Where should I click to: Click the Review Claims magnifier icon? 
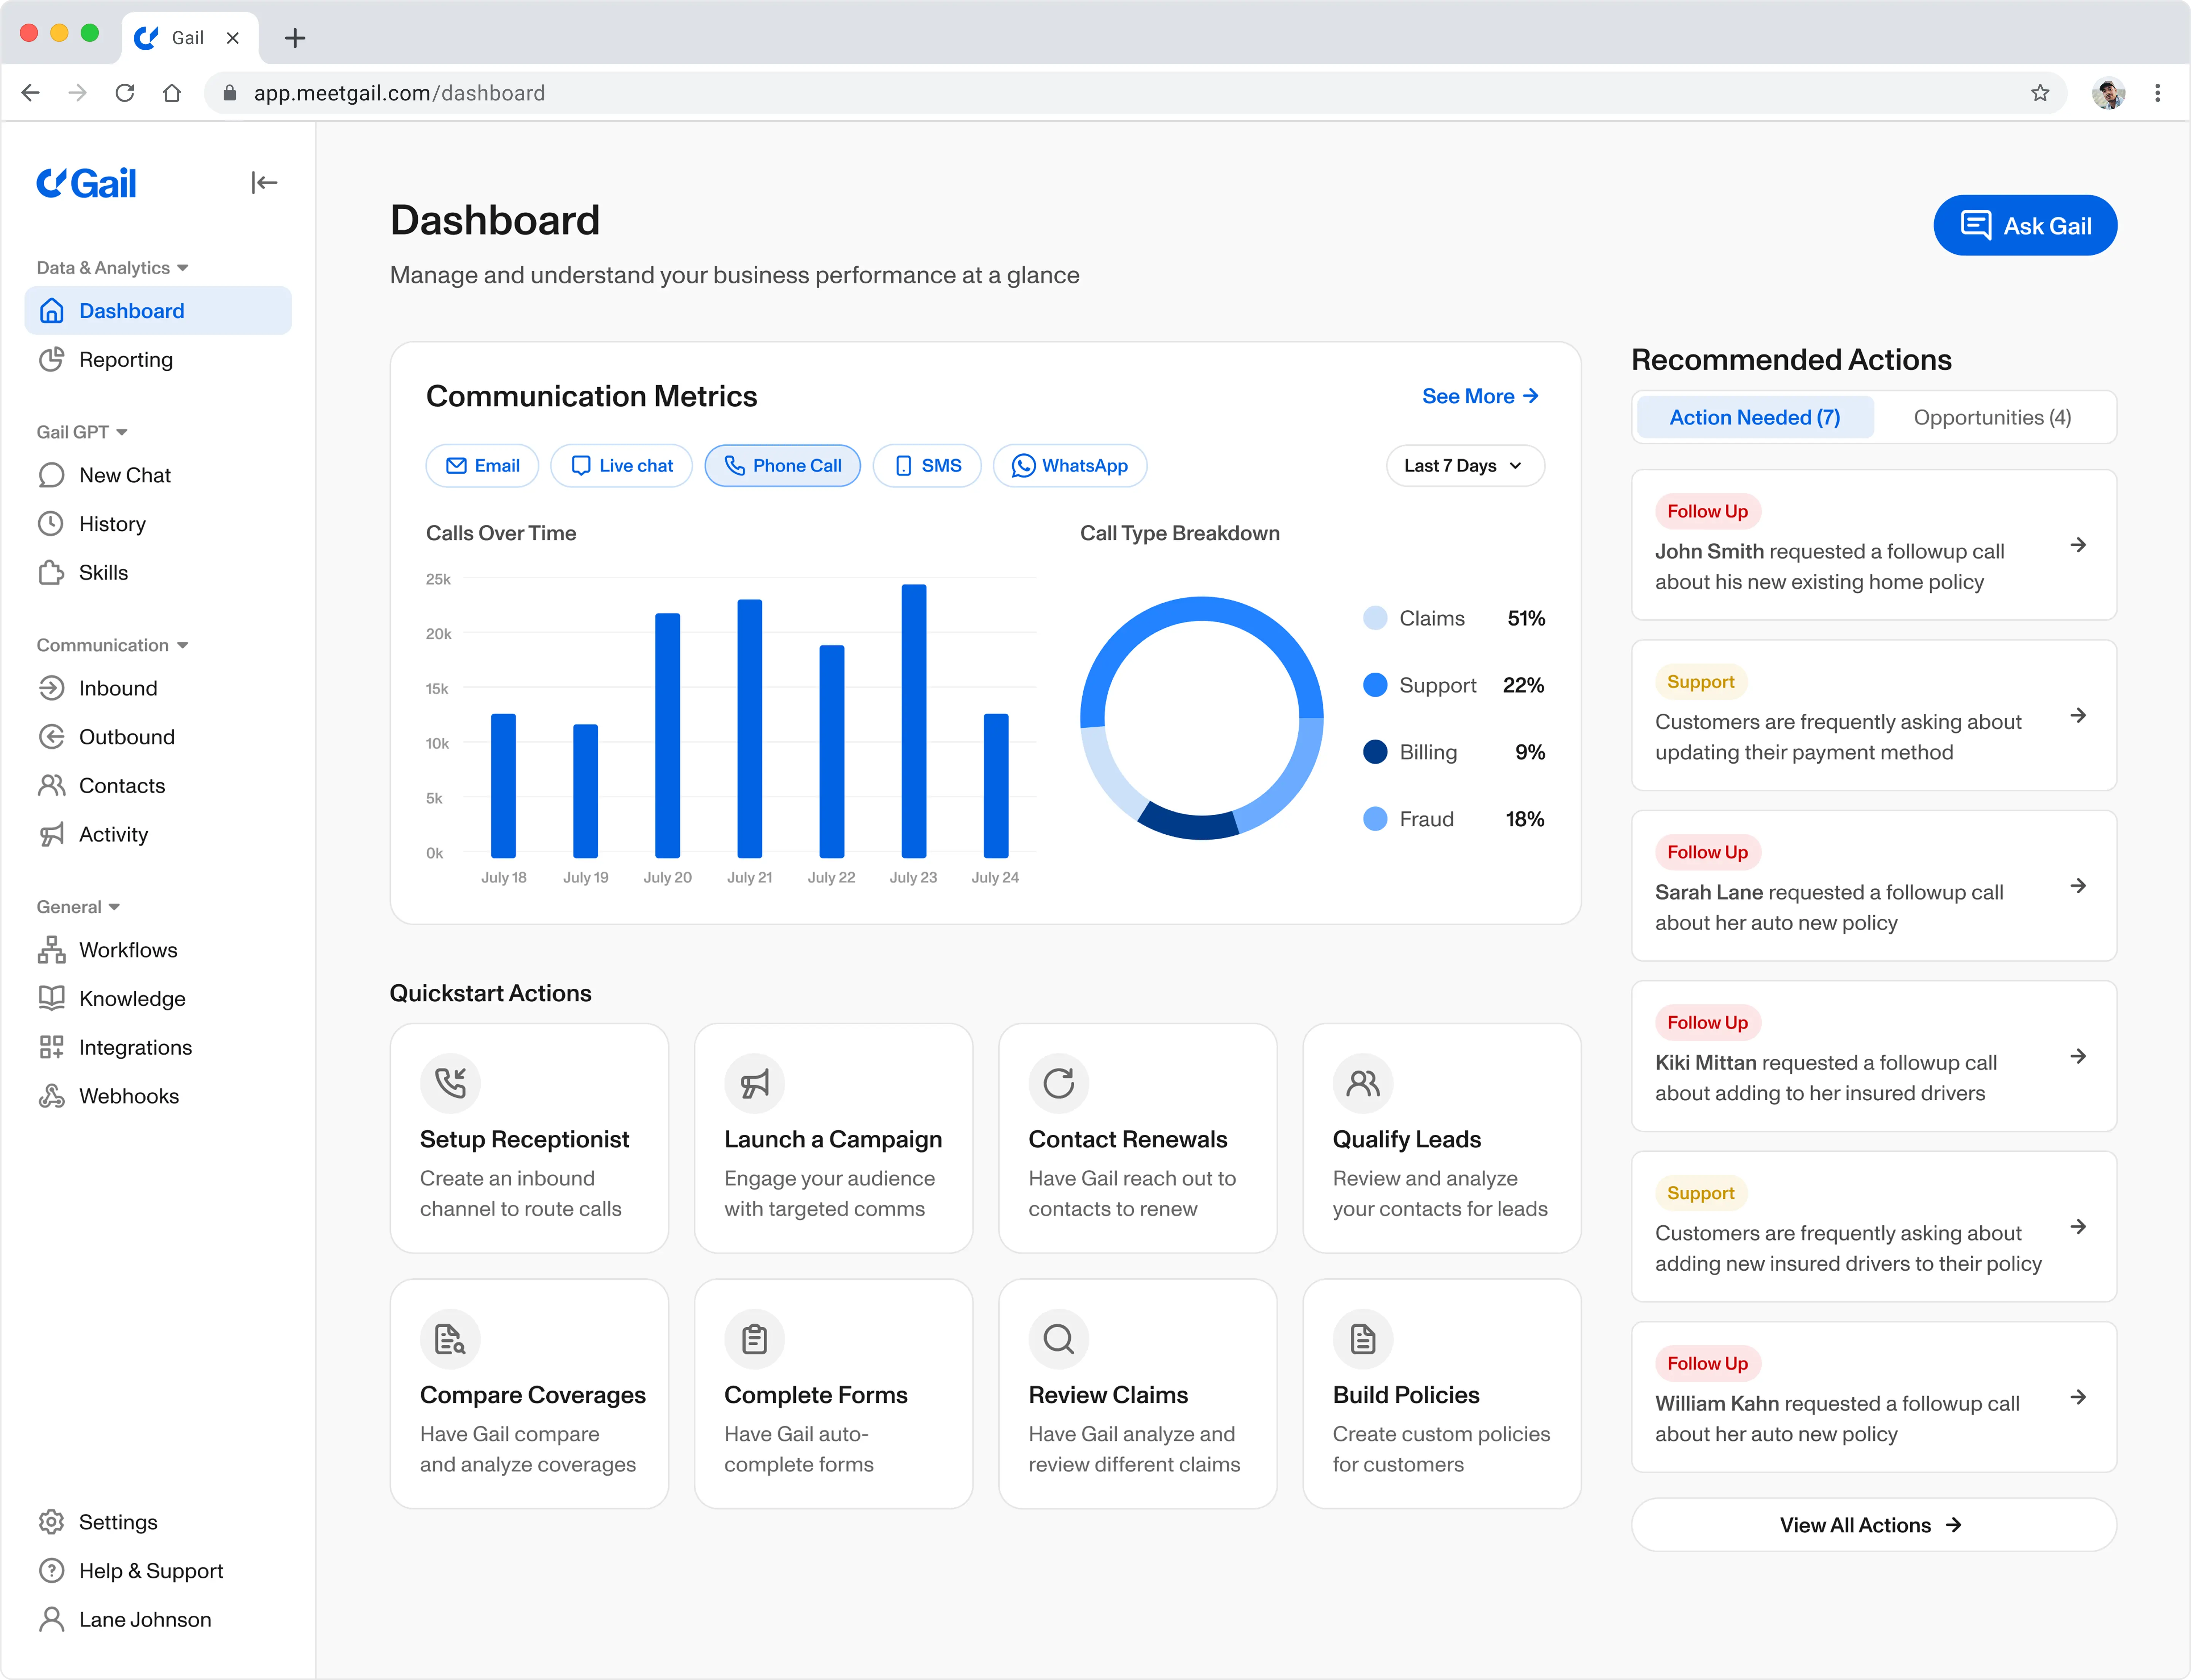coord(1059,1339)
